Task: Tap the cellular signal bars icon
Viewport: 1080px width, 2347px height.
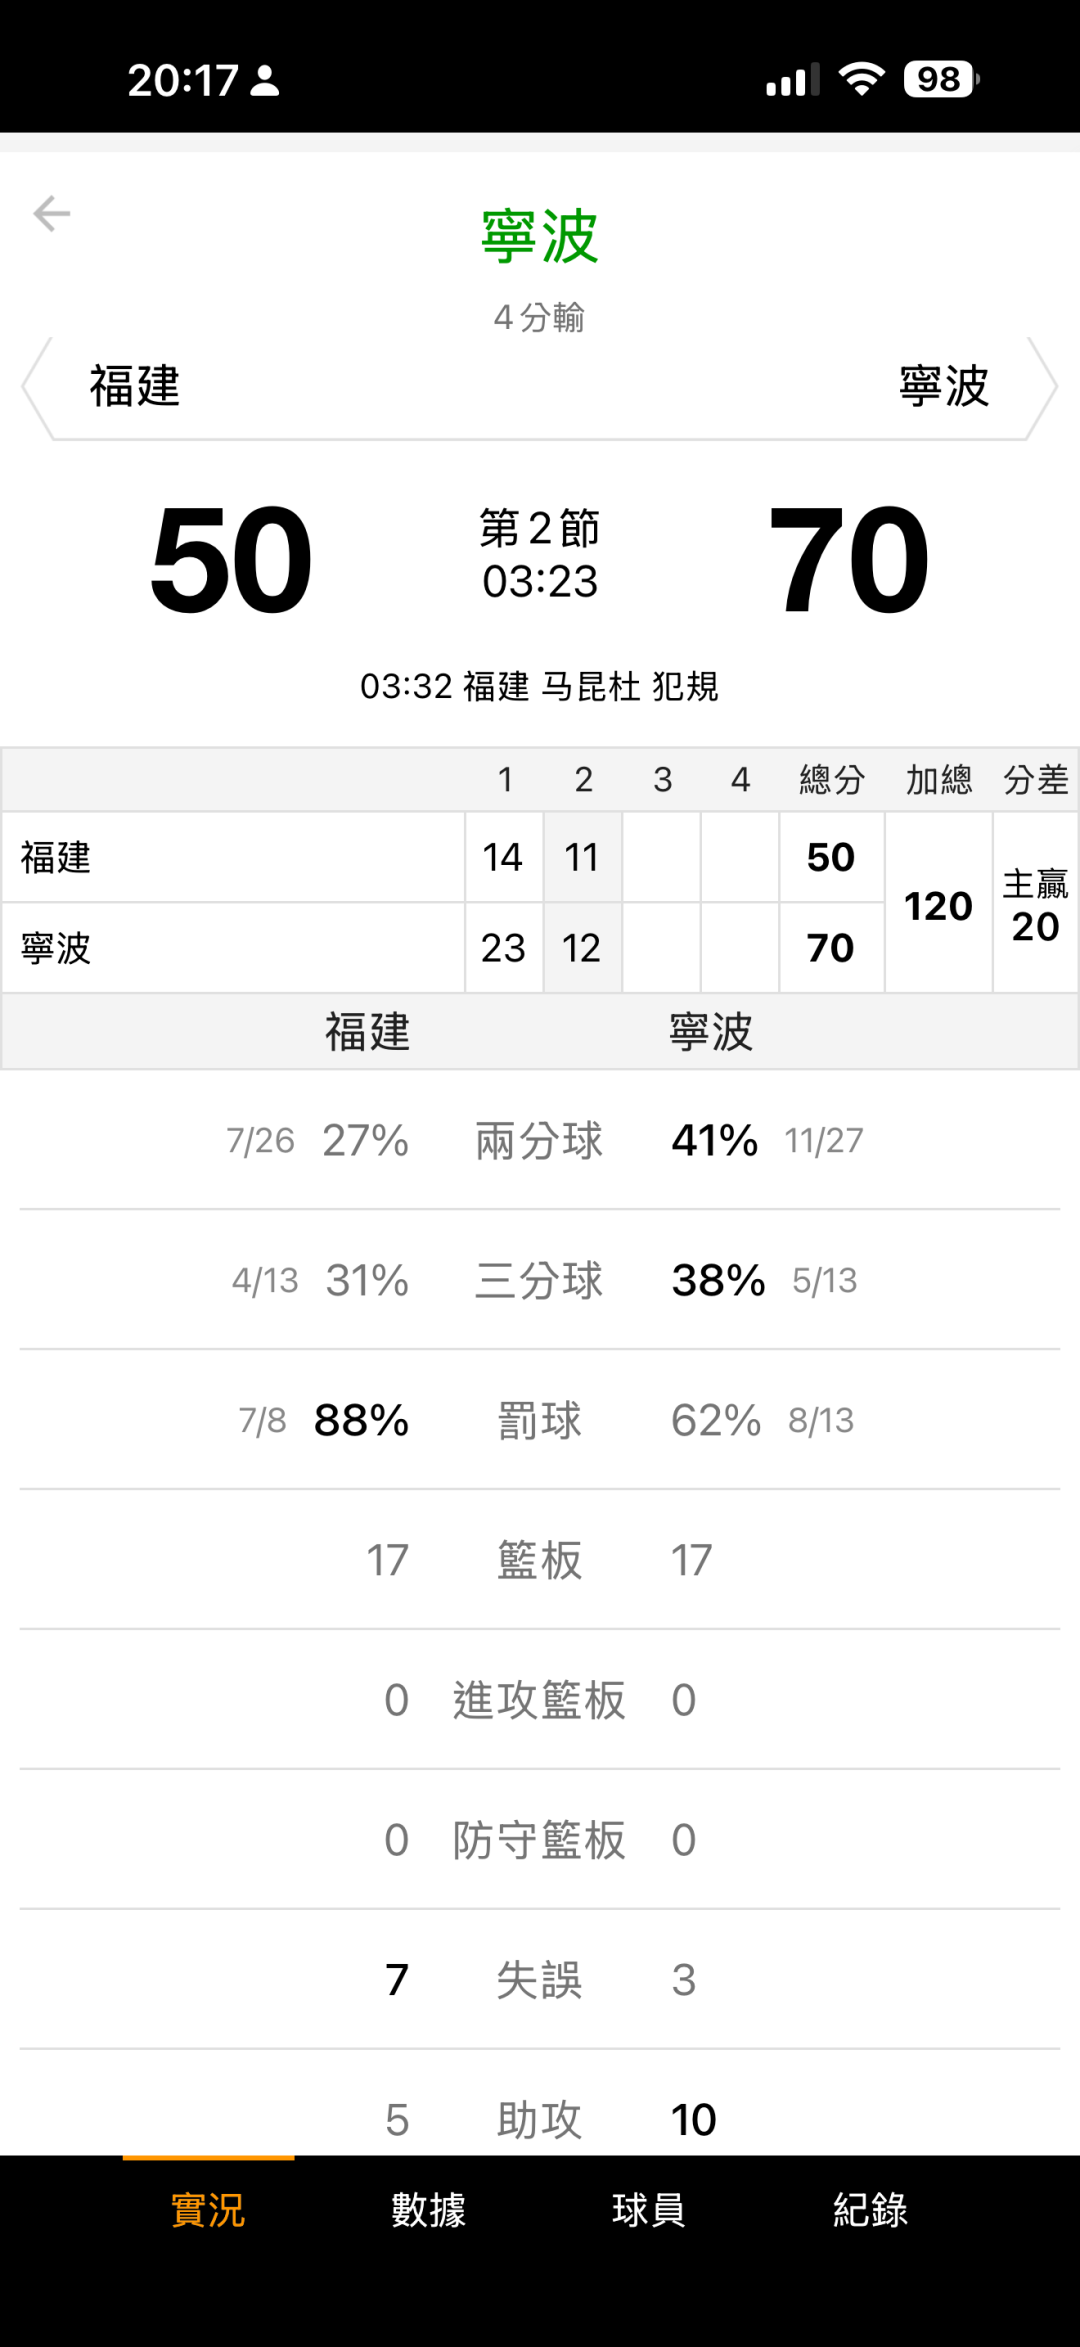Action: [x=792, y=80]
